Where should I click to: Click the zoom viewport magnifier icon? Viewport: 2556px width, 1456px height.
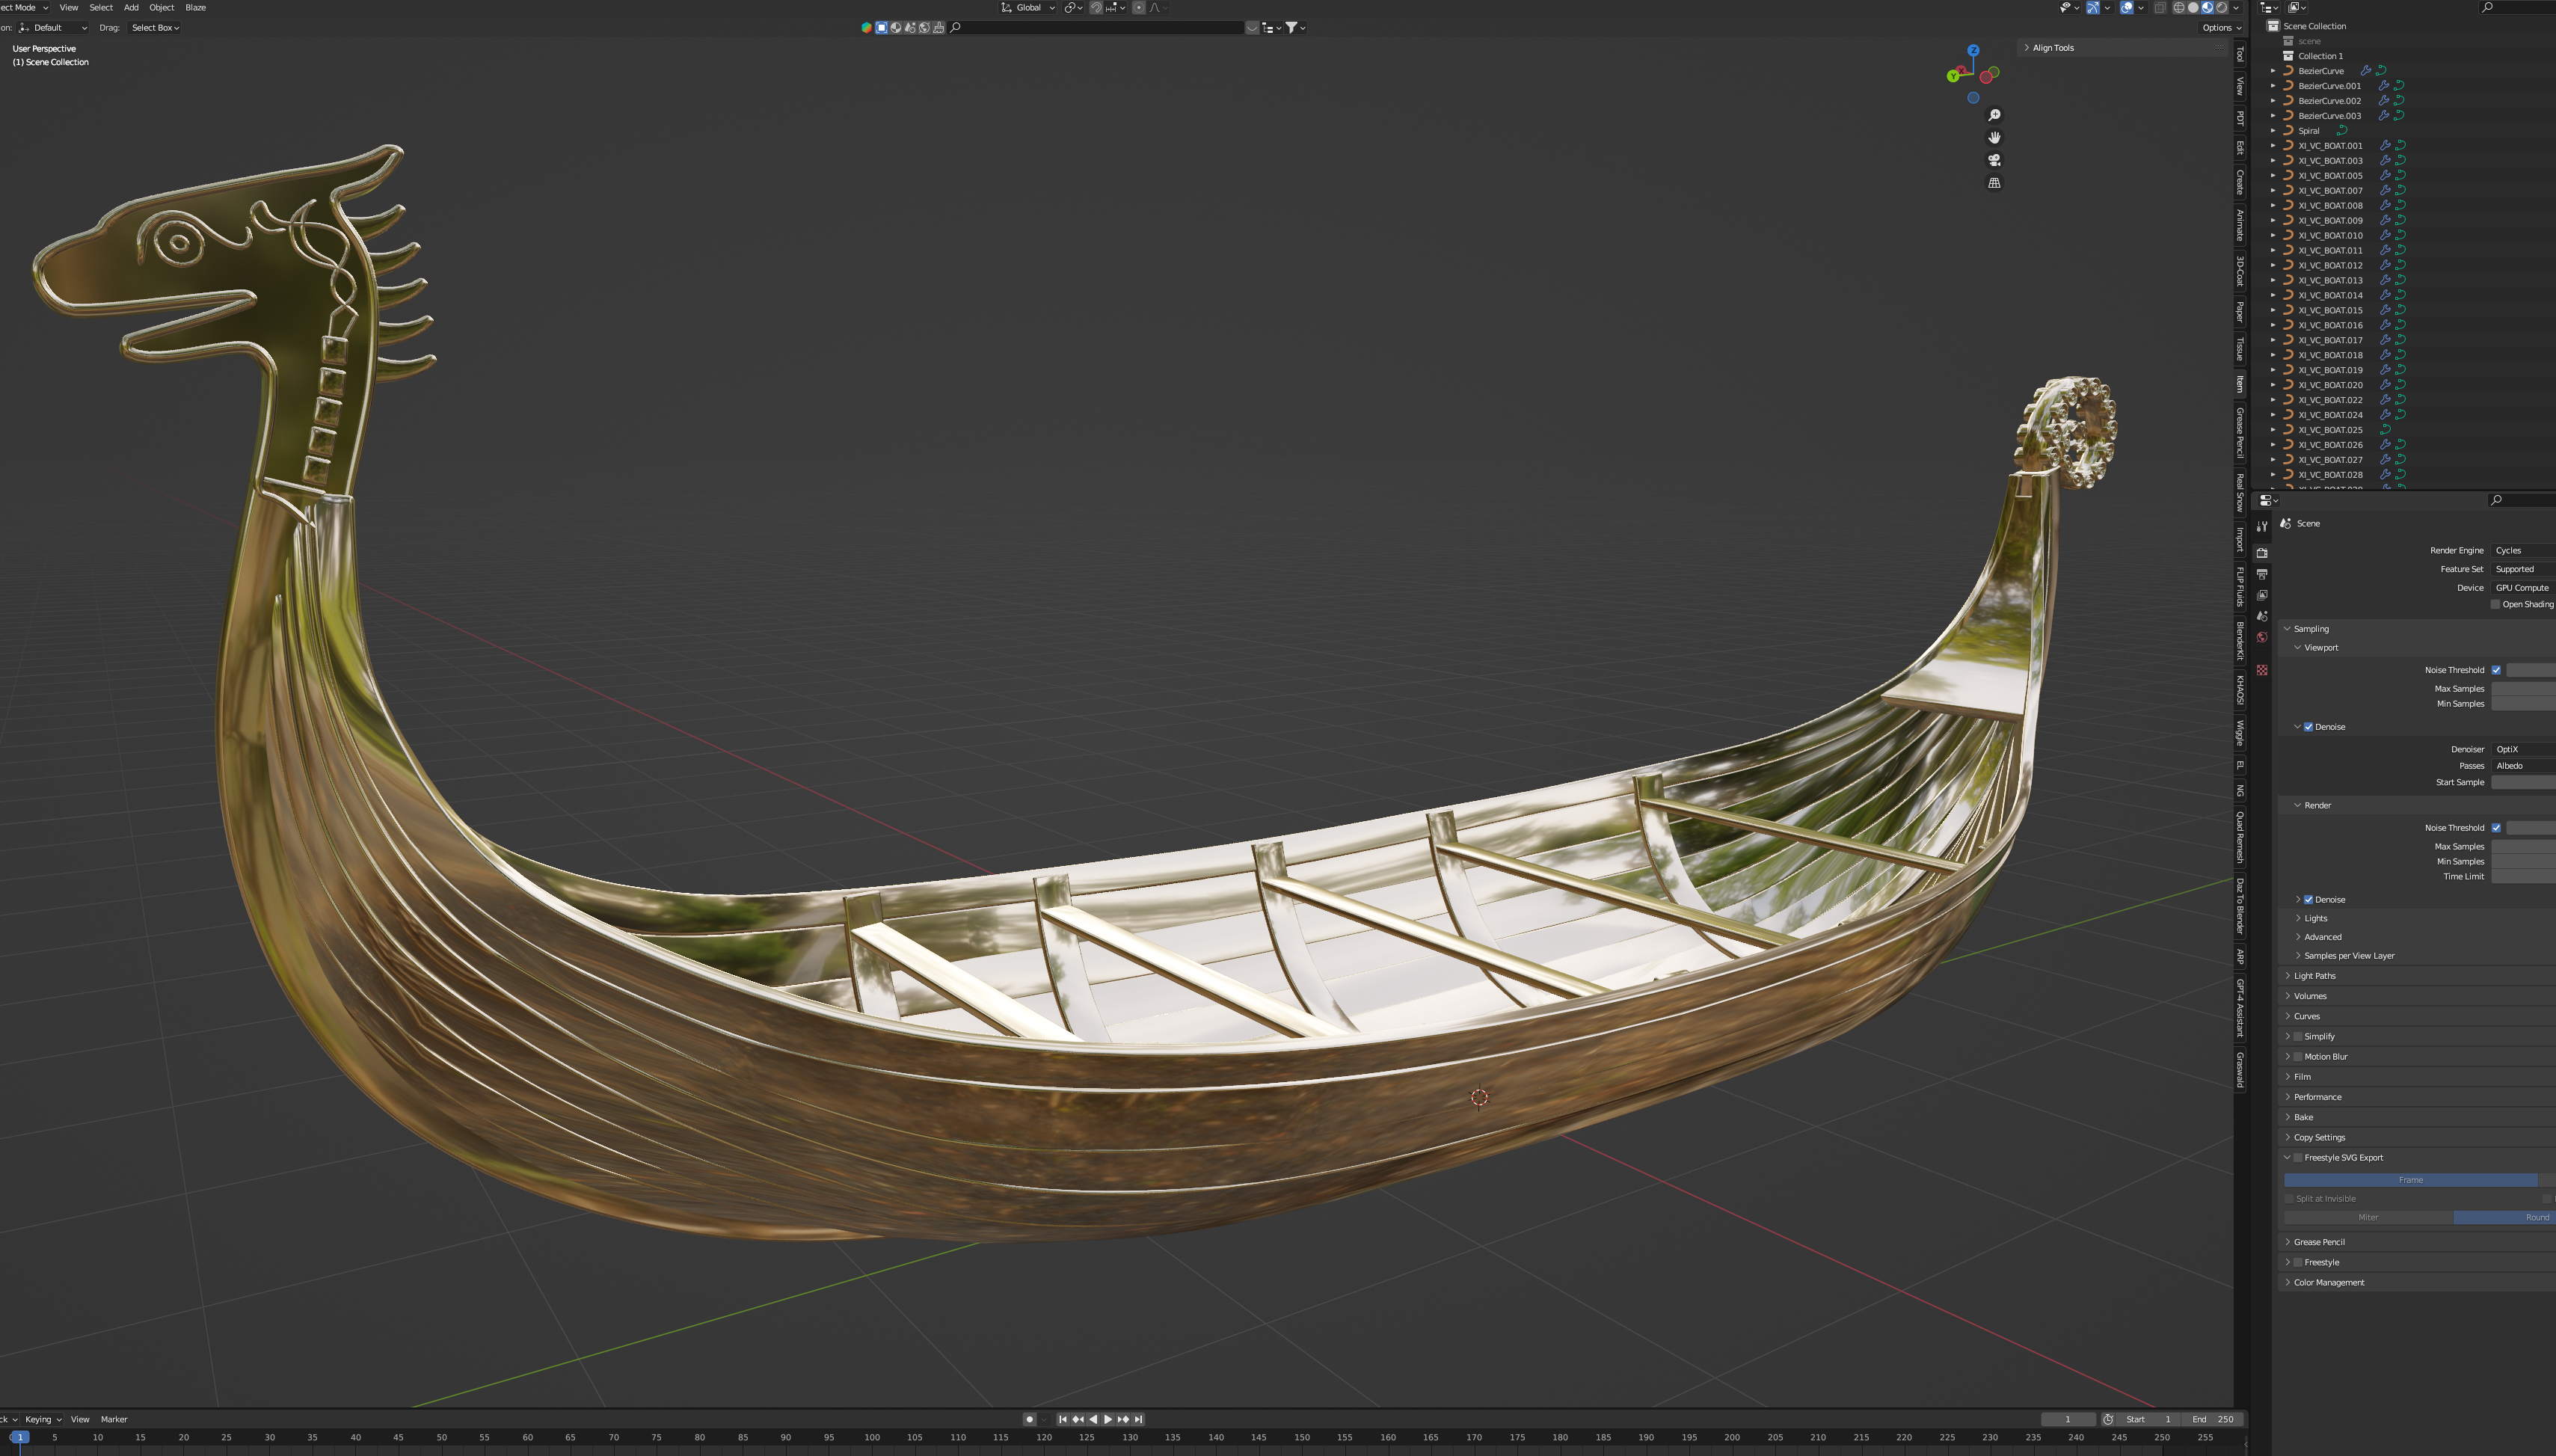click(1994, 115)
